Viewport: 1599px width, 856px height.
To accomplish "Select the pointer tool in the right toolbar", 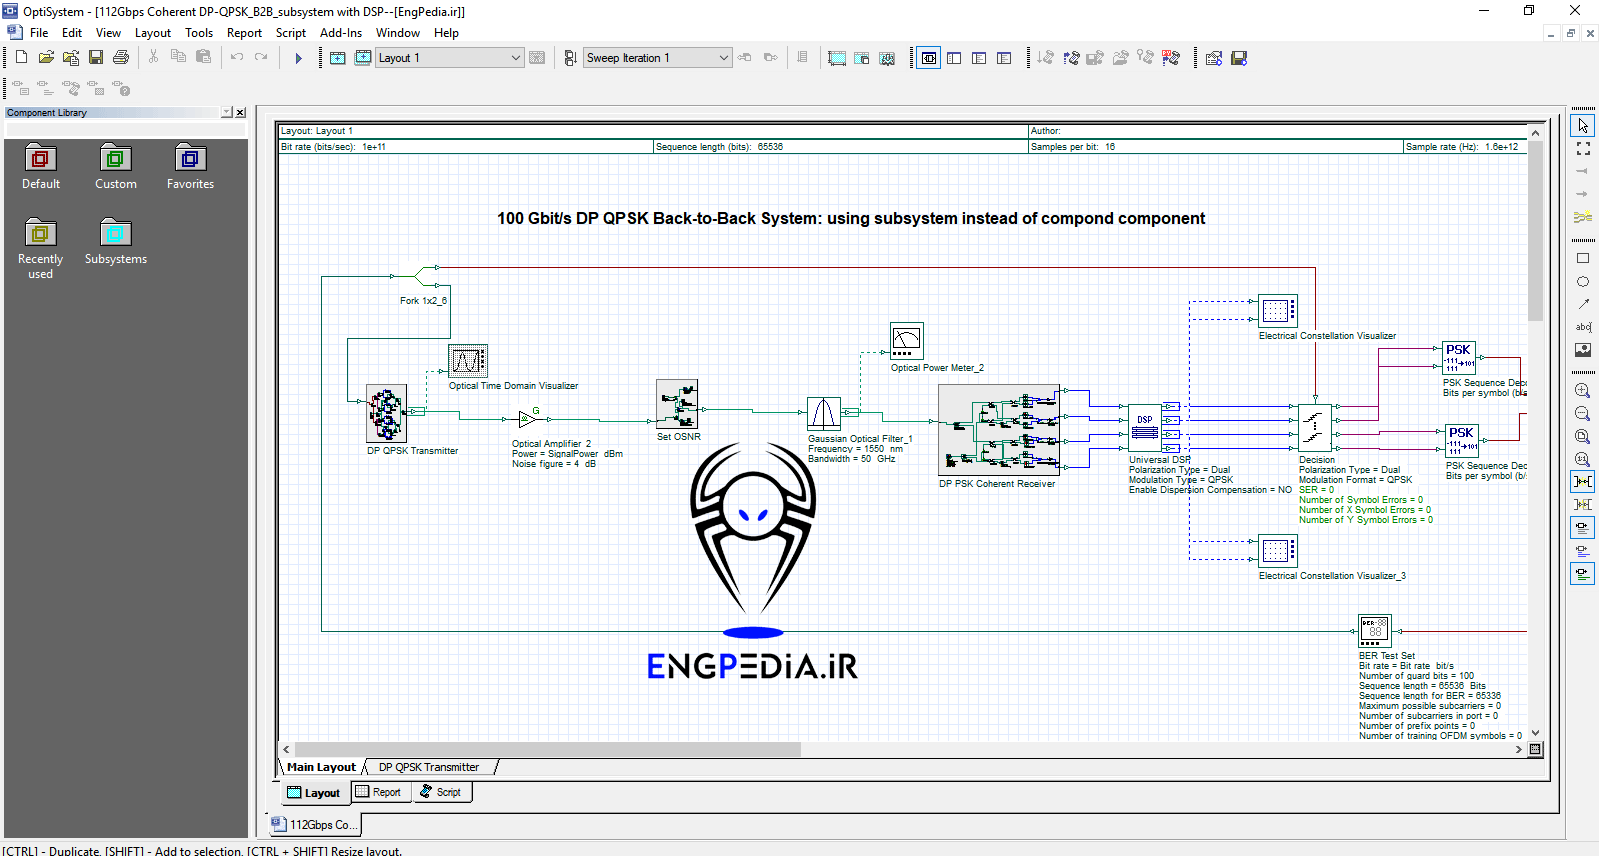I will click(1583, 126).
